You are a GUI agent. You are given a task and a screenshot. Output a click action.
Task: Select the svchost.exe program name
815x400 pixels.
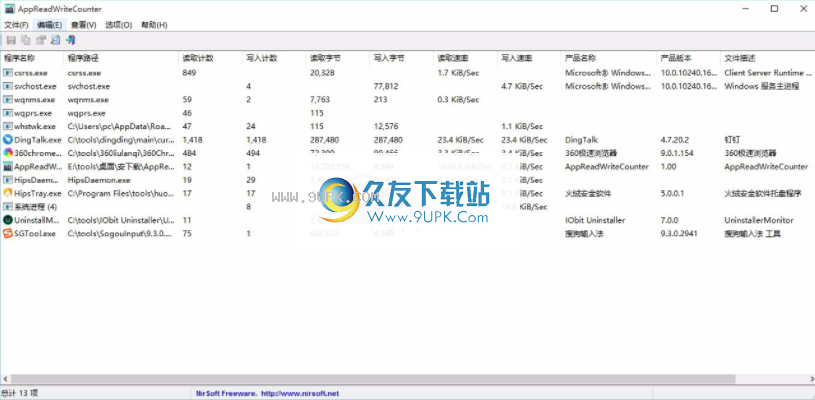pos(35,86)
